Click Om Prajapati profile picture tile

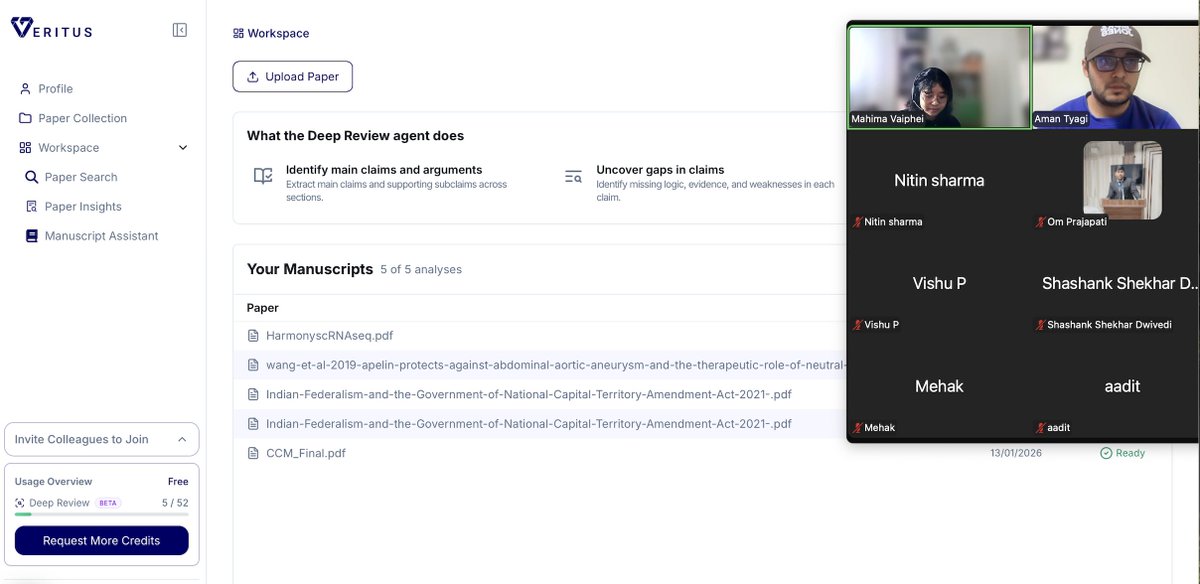coord(1122,180)
